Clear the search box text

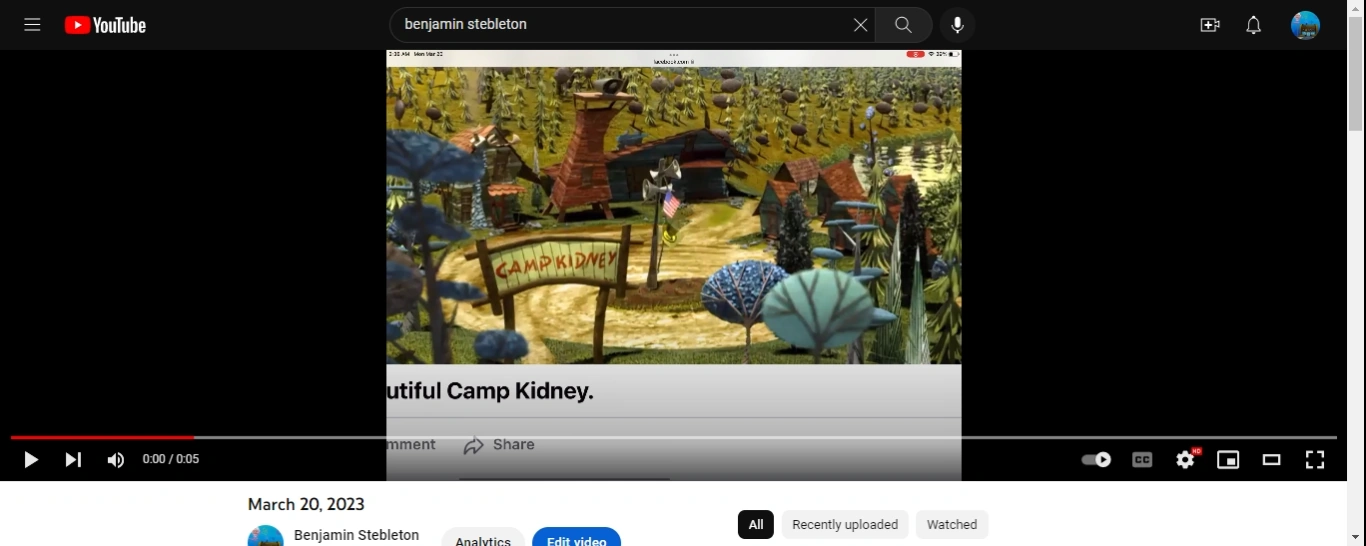point(860,25)
